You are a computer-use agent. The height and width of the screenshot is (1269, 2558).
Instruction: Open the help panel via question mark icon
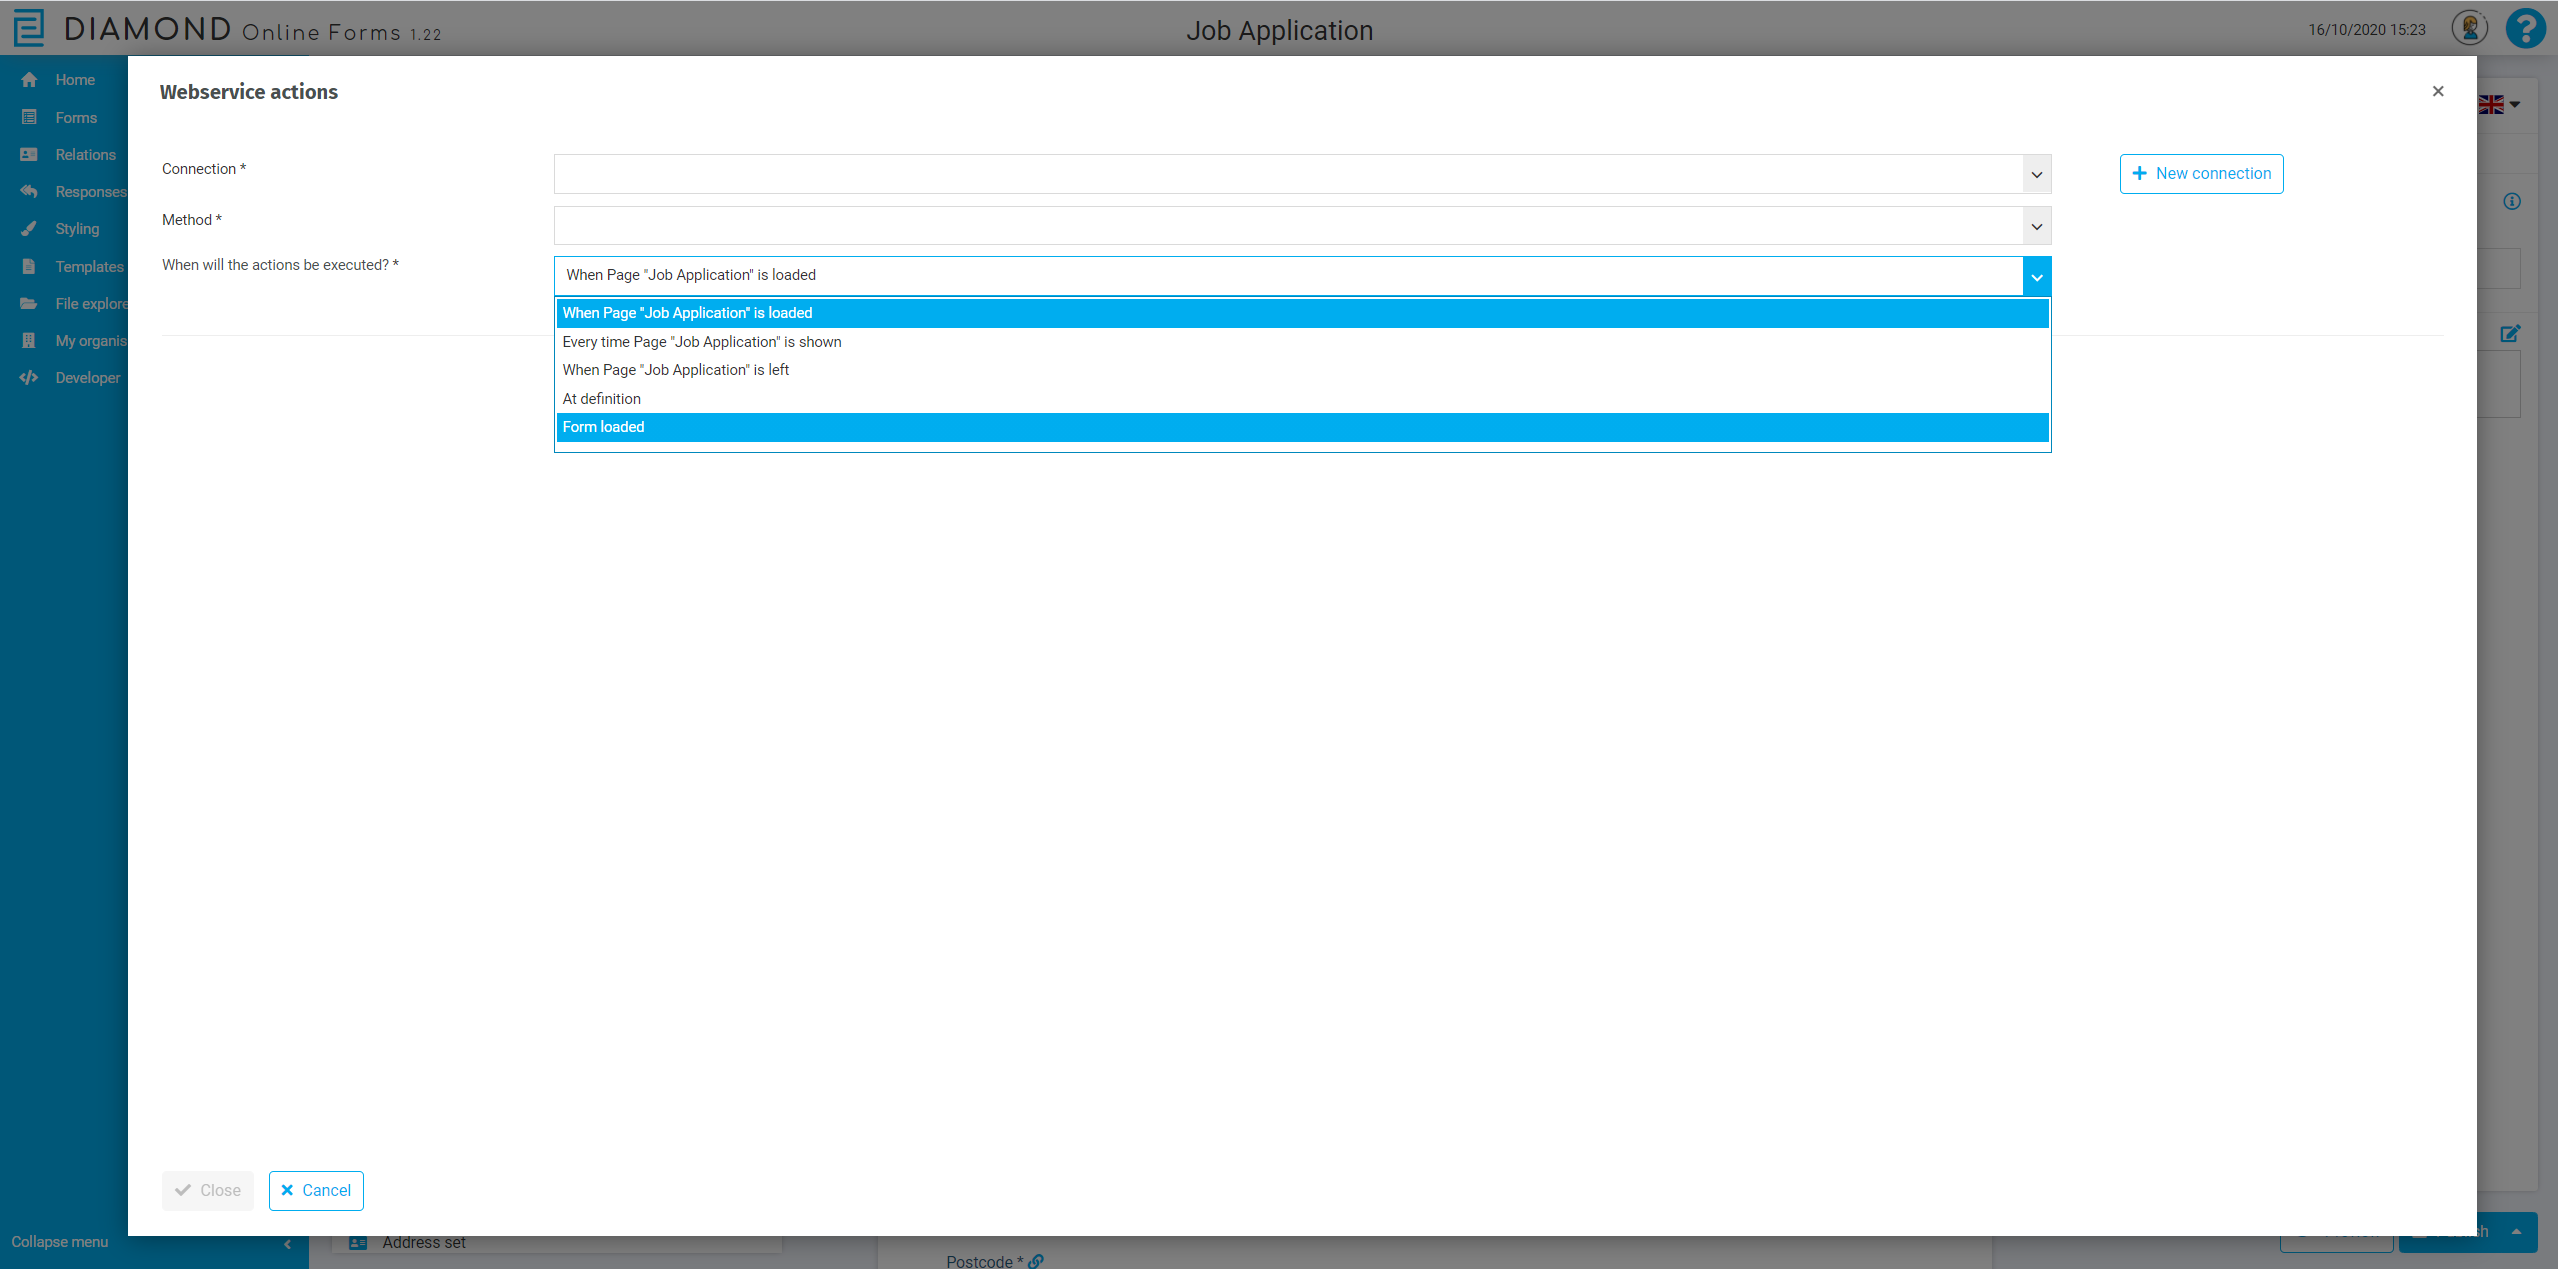(x=2524, y=28)
